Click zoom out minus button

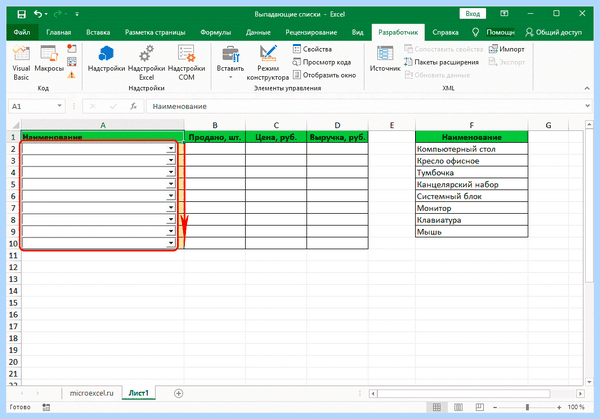[495, 408]
